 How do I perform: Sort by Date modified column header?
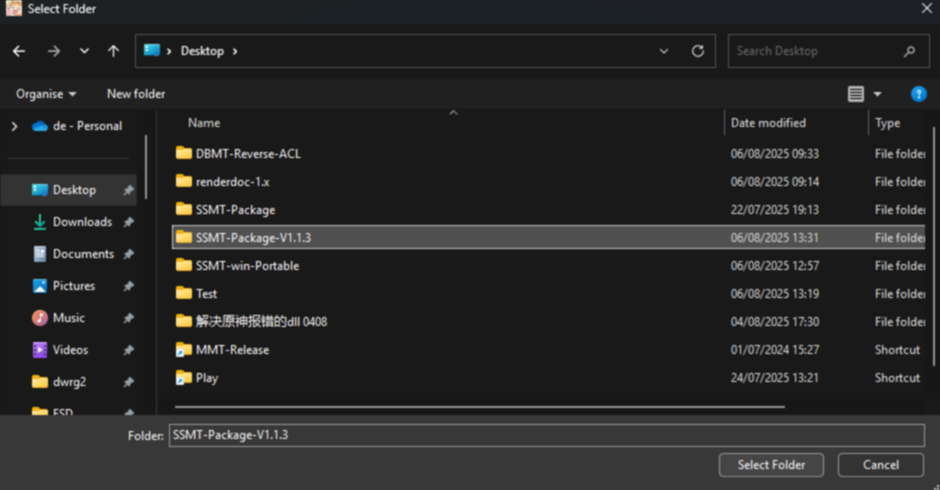[x=768, y=123]
